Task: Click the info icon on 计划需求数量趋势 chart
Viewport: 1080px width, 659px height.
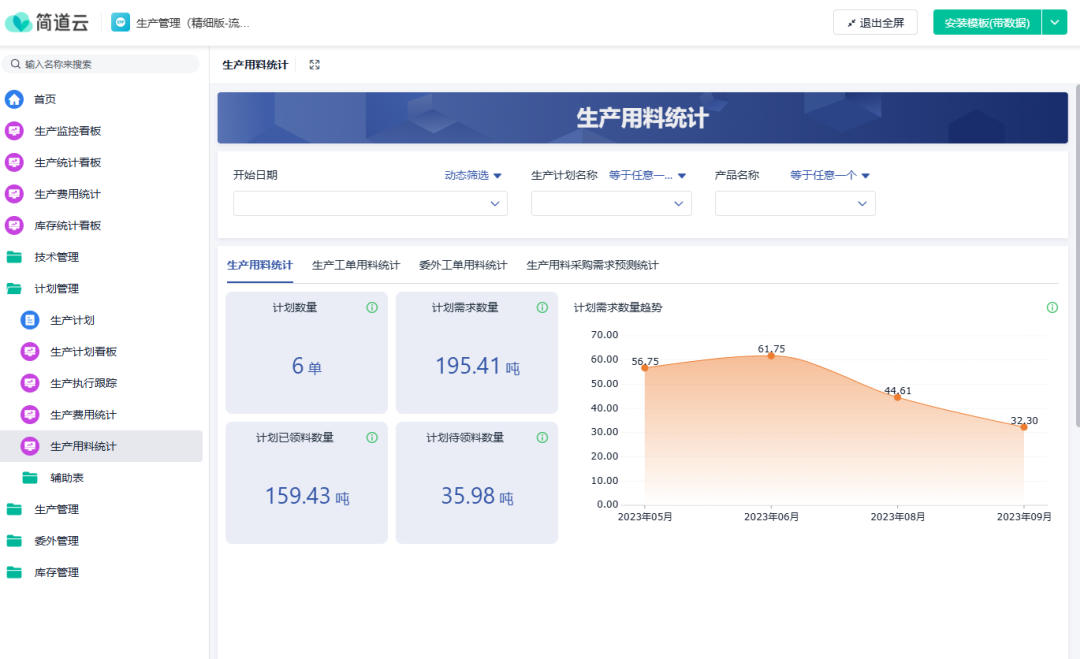Action: (x=1052, y=308)
